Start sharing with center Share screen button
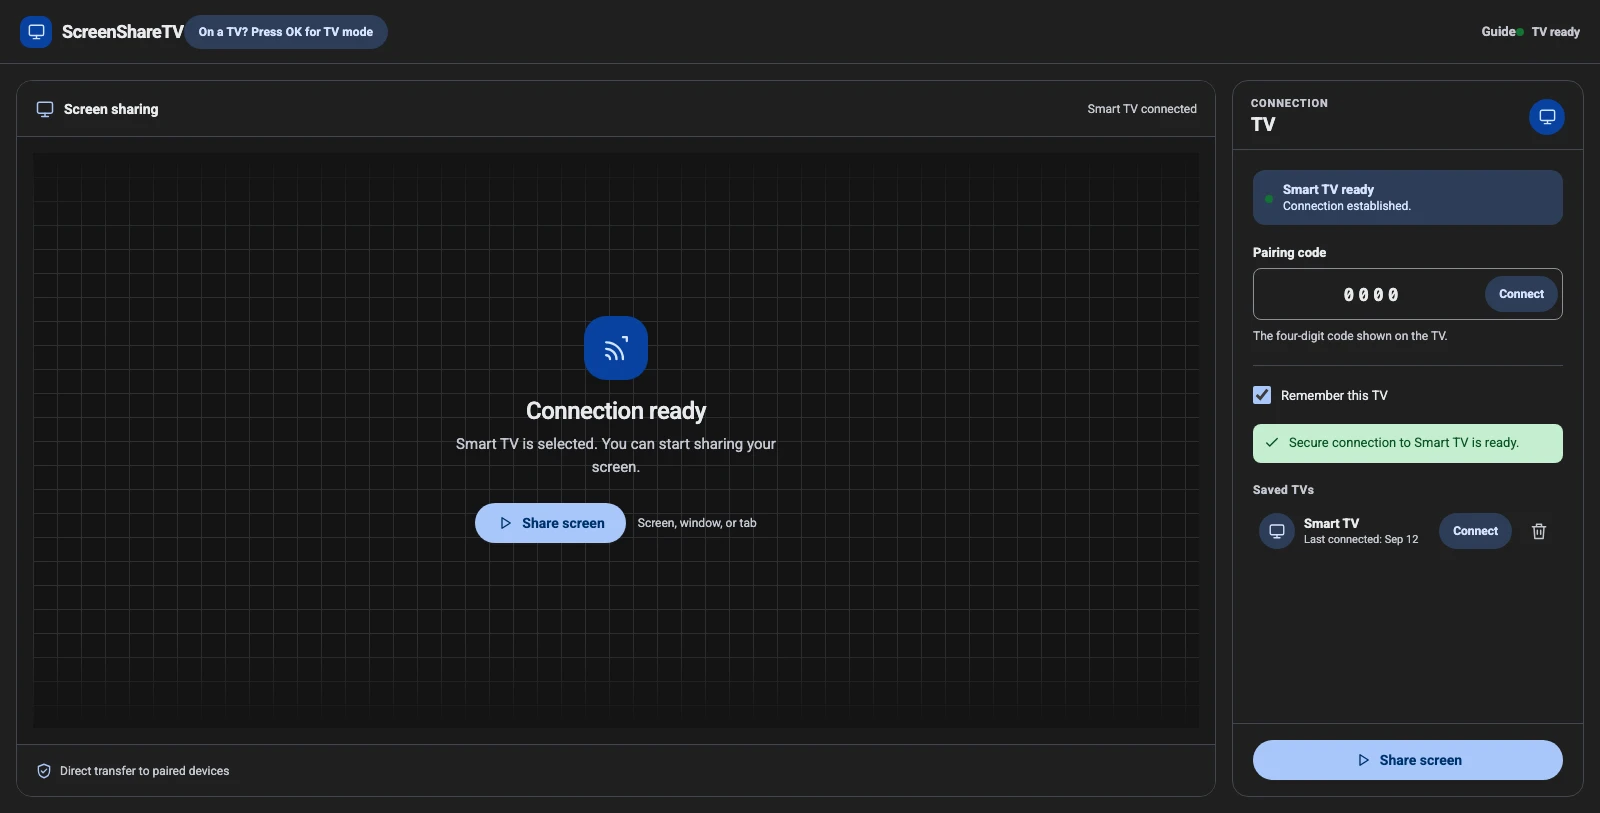Viewport: 1600px width, 813px height. [x=550, y=523]
